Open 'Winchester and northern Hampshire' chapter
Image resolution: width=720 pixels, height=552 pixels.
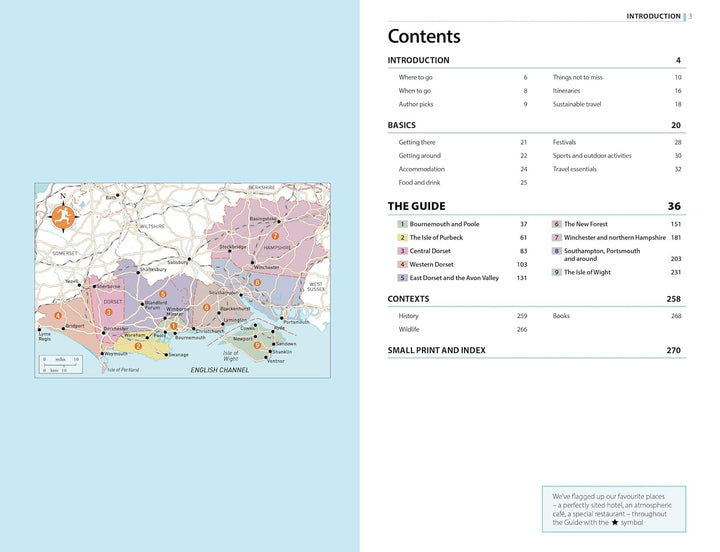coord(614,237)
